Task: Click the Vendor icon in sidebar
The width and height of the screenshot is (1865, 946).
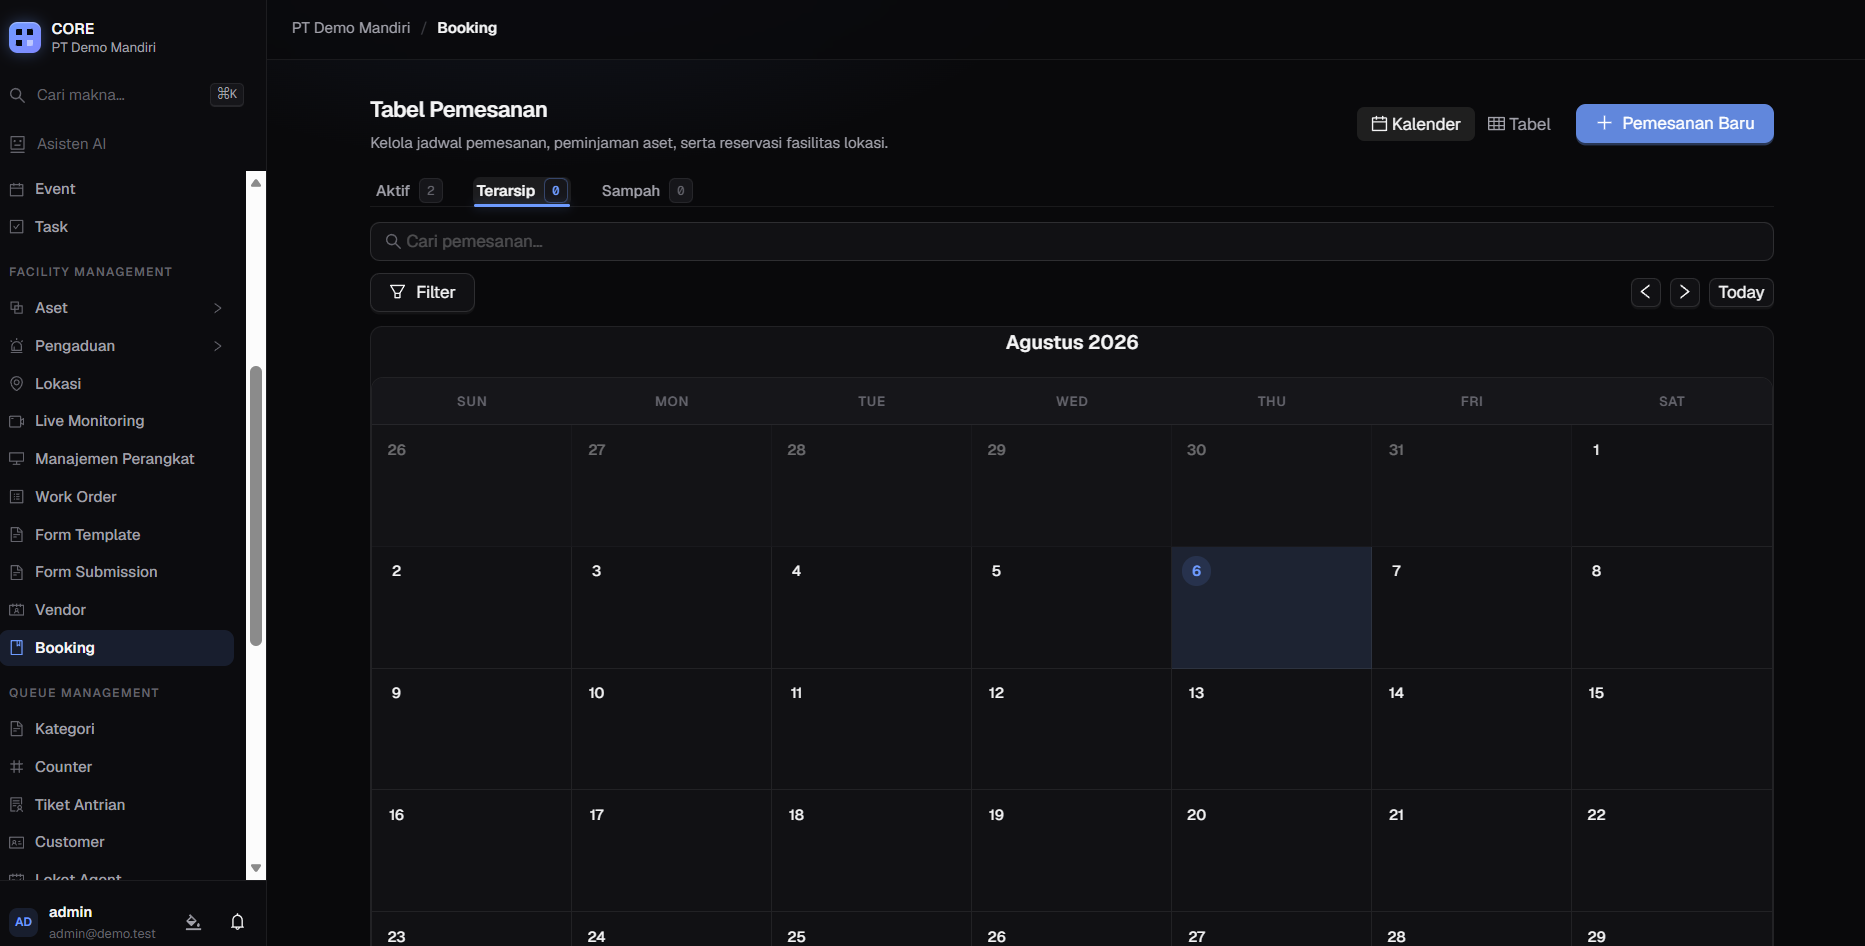Action: pyautogui.click(x=17, y=610)
